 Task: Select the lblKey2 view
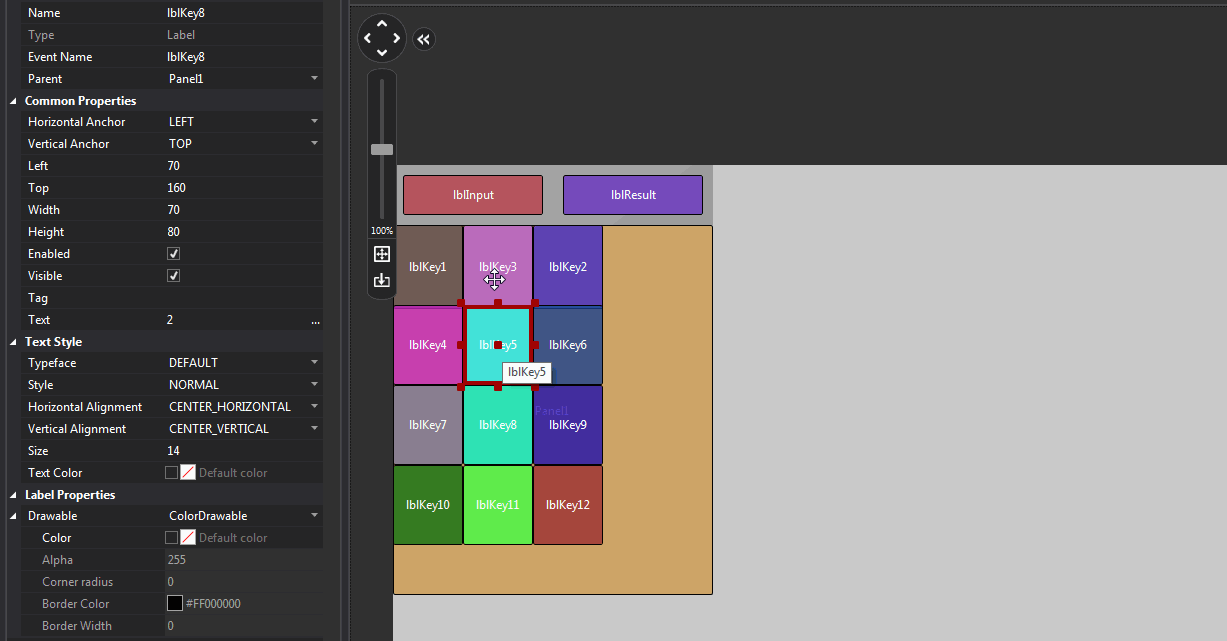coord(568,267)
